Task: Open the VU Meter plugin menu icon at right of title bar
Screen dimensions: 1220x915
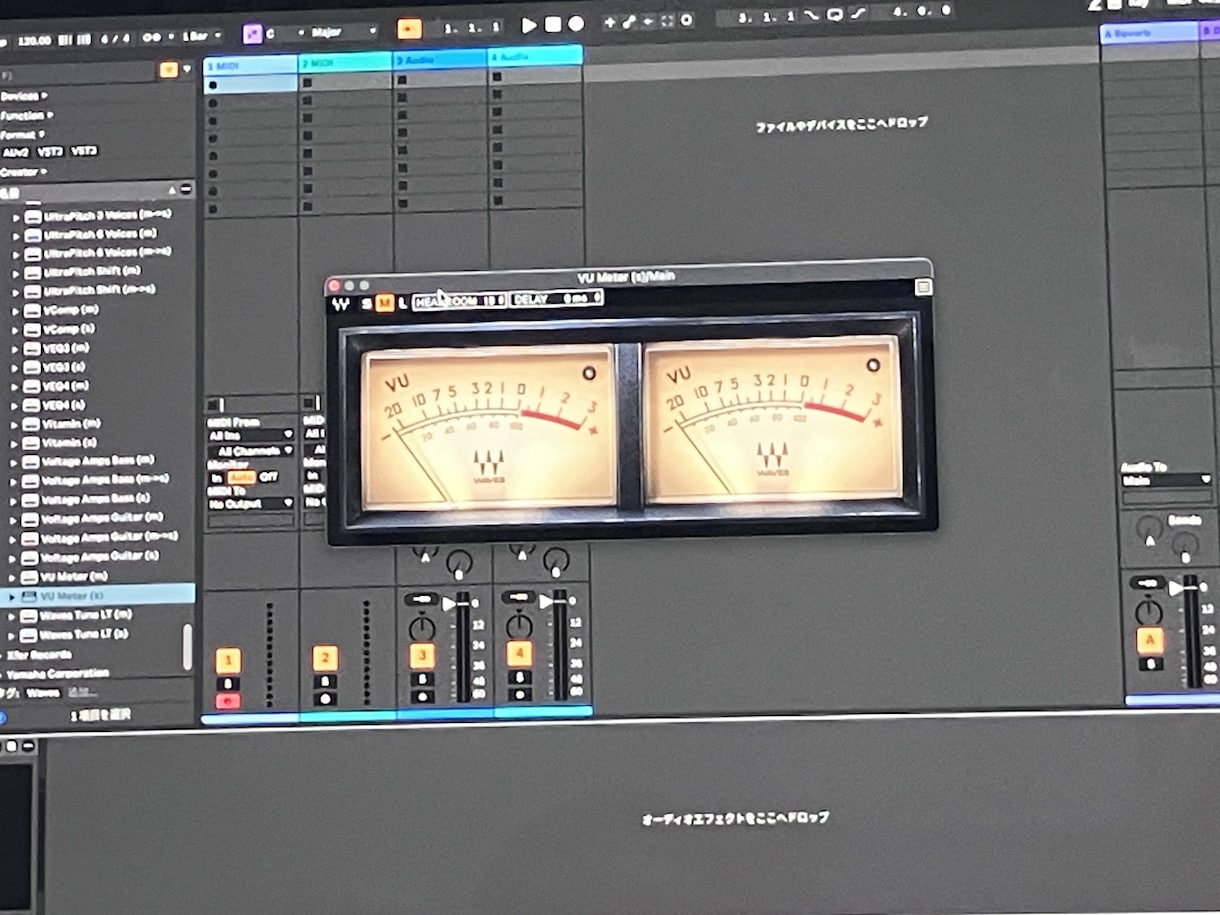Action: 923,287
